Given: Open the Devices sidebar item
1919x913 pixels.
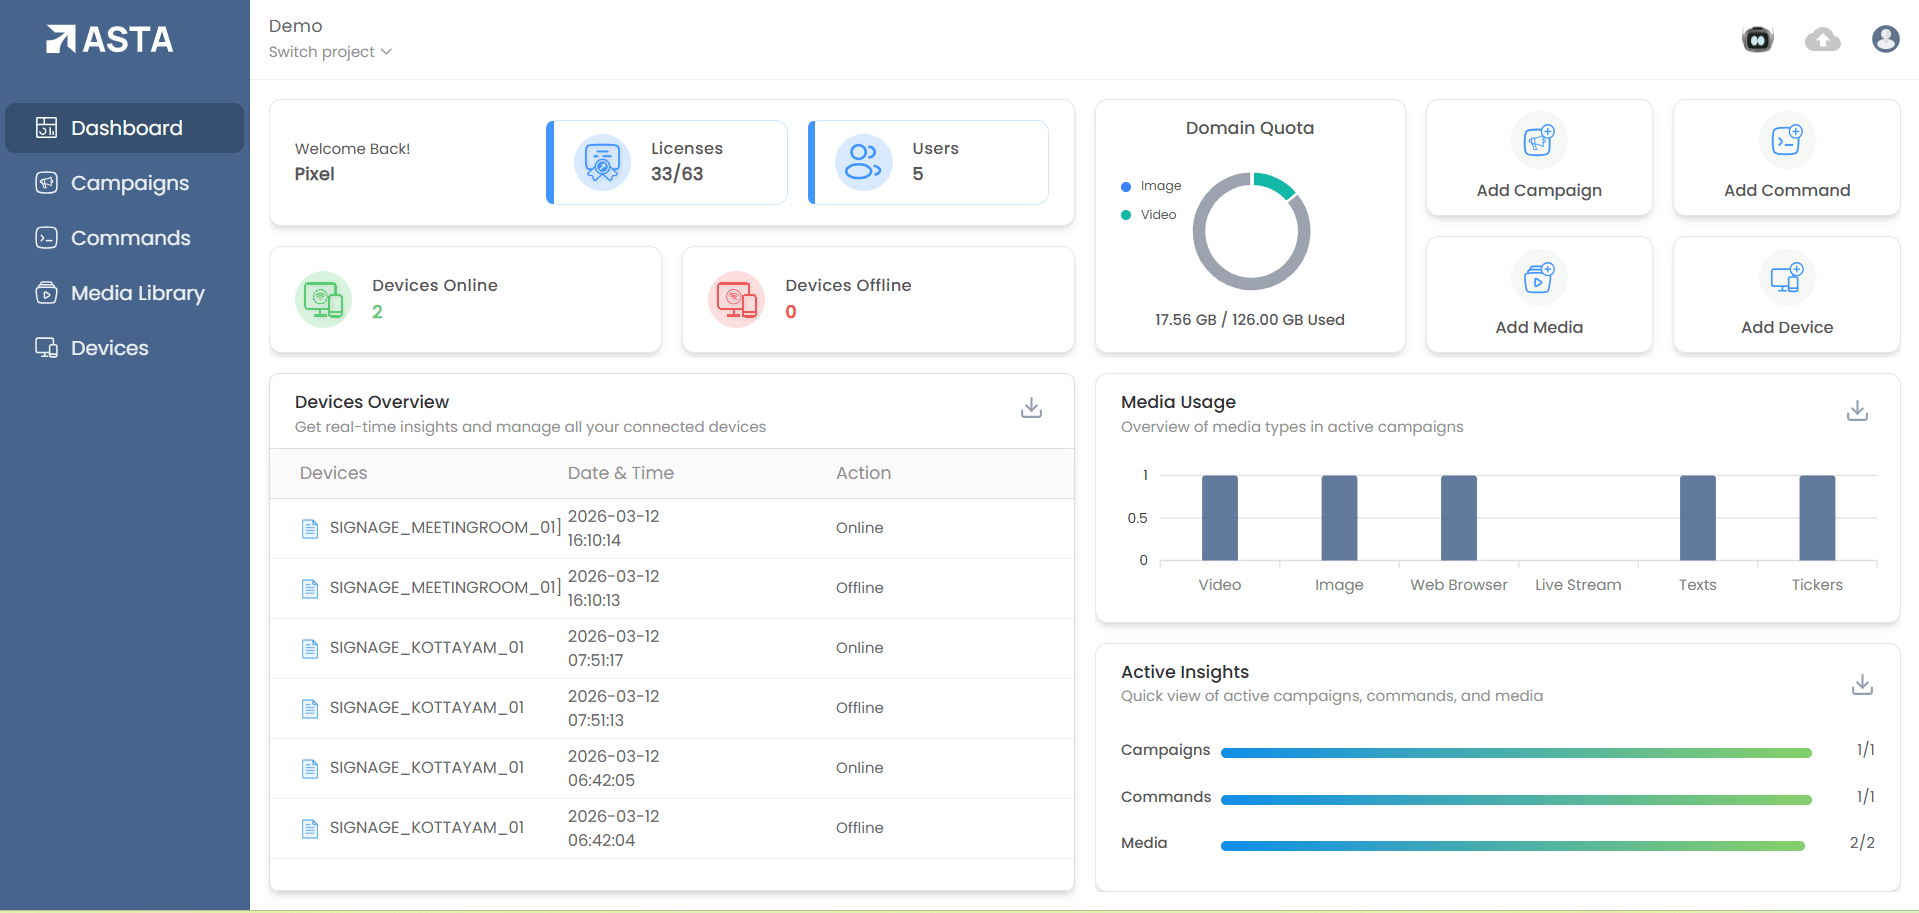Looking at the screenshot, I should point(109,348).
